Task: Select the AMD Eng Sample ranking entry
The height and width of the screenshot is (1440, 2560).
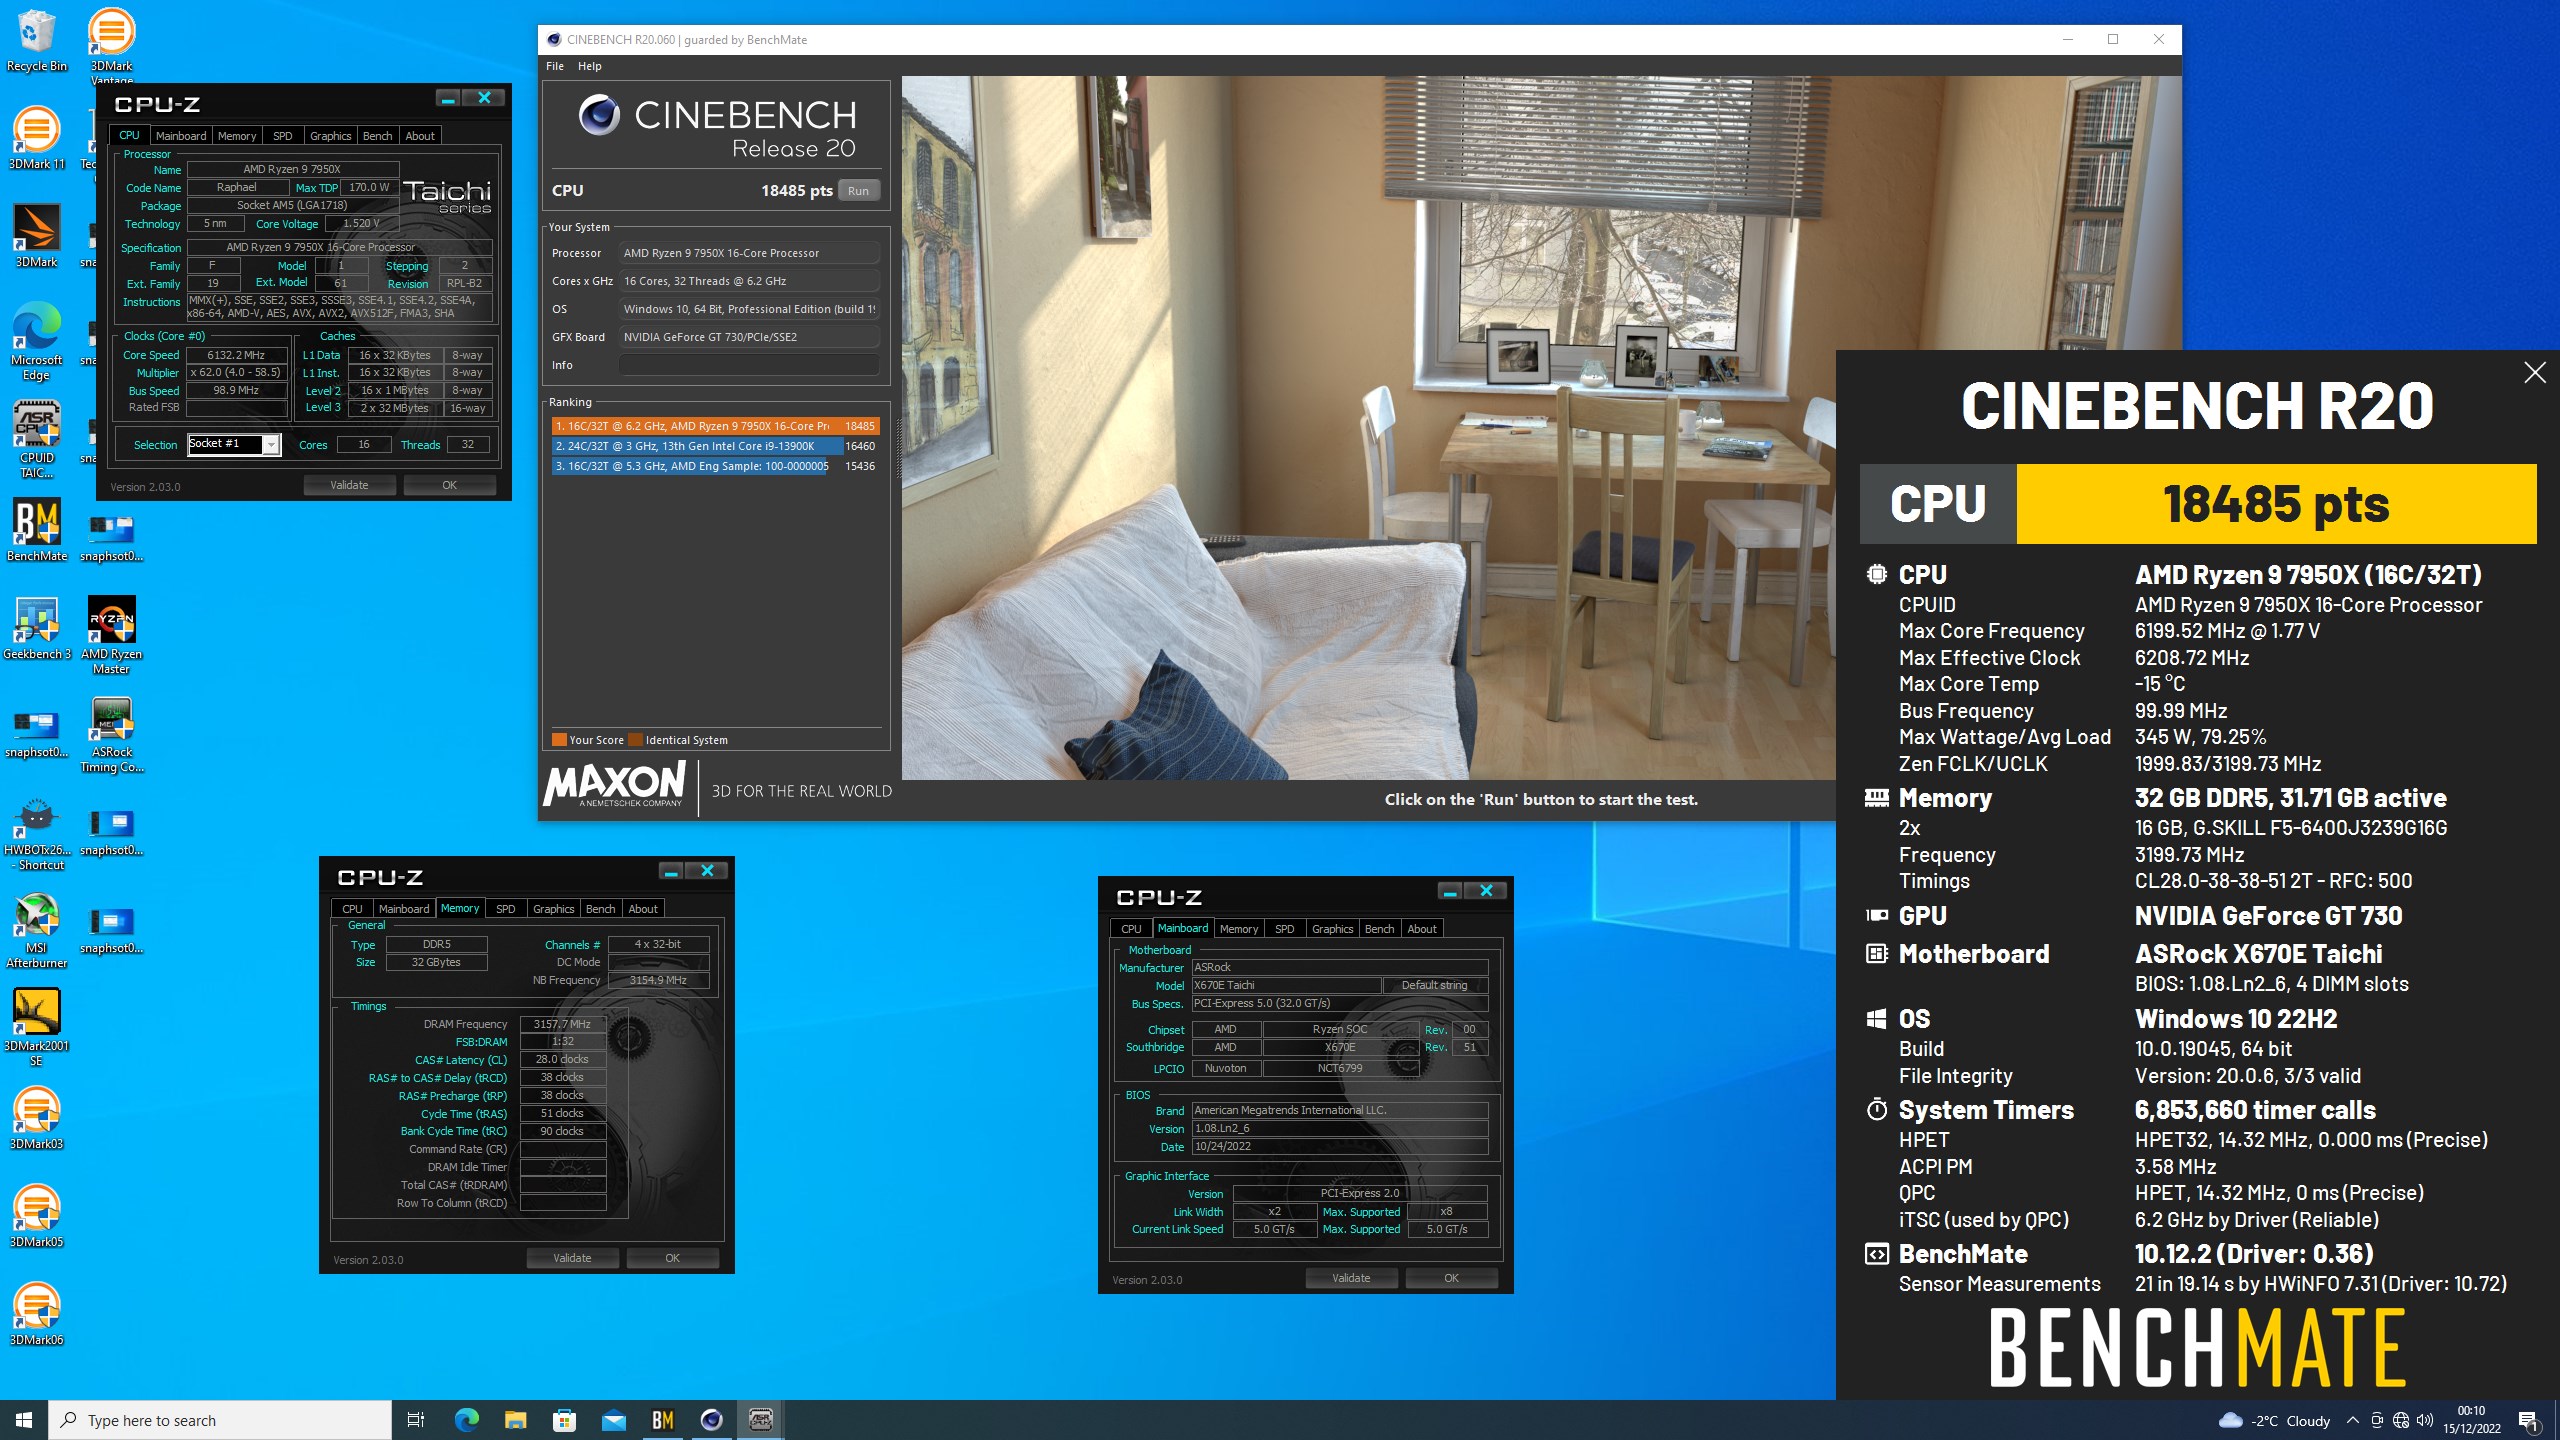Action: tap(715, 466)
